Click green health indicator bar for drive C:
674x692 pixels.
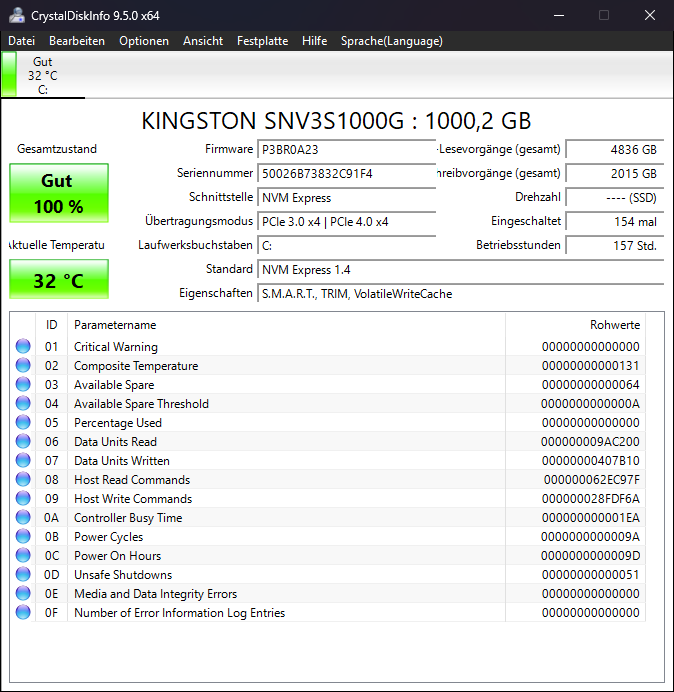[x=9, y=74]
